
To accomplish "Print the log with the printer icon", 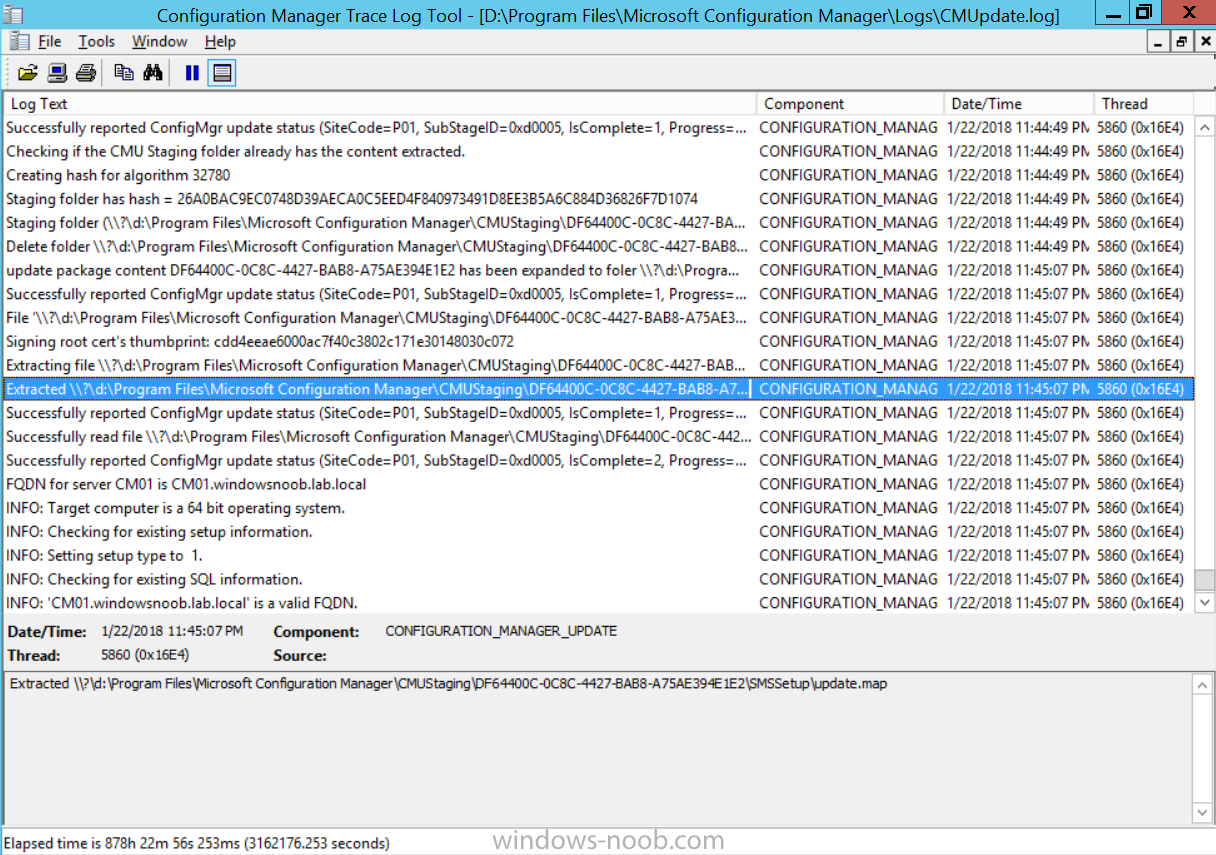I will (86, 72).
